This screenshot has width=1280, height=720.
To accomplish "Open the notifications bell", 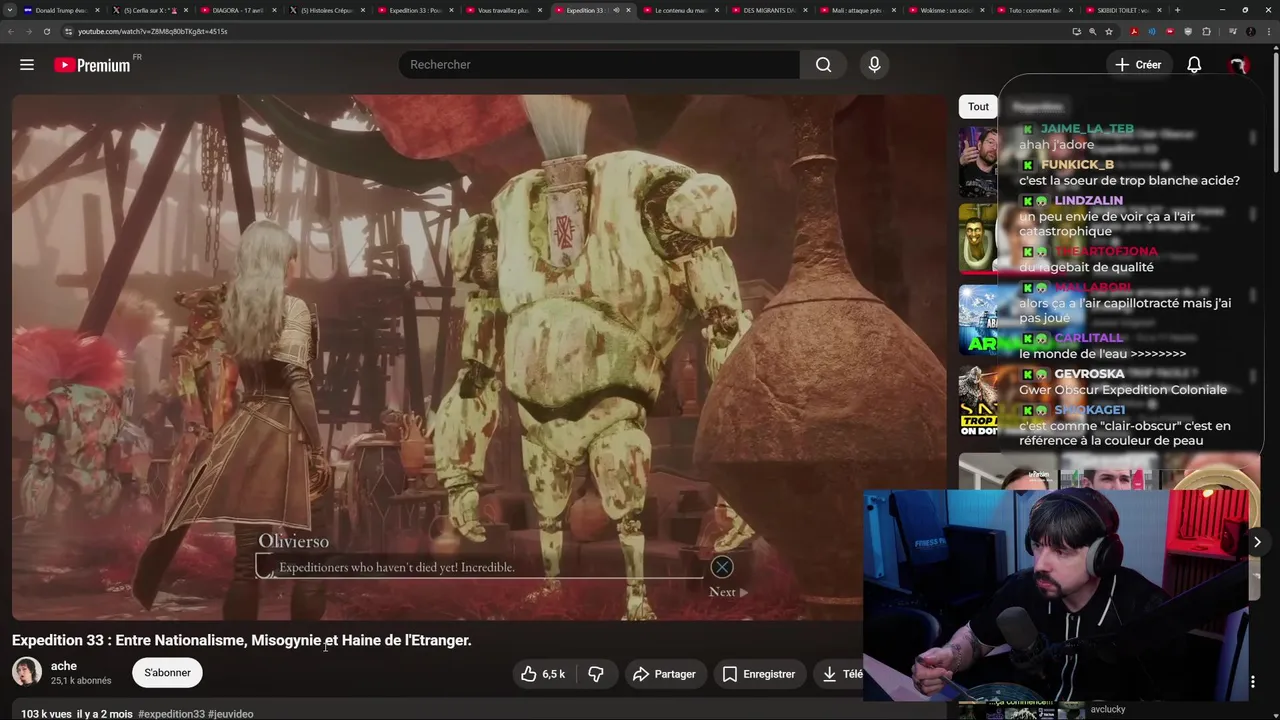I will pyautogui.click(x=1194, y=65).
